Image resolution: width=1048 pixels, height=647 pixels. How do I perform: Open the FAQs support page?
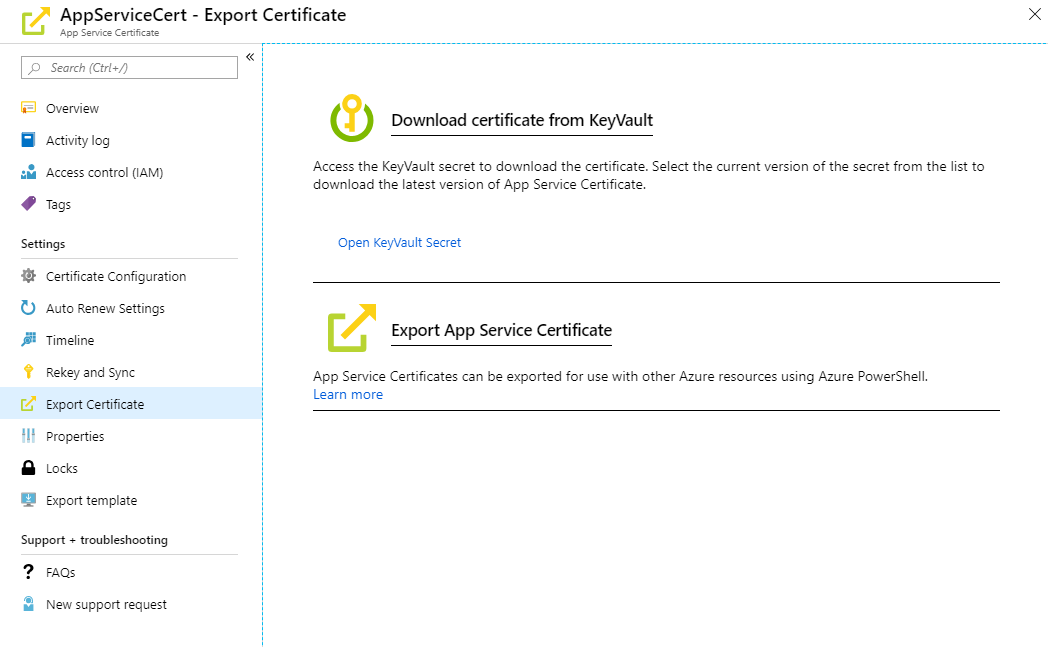pos(60,572)
